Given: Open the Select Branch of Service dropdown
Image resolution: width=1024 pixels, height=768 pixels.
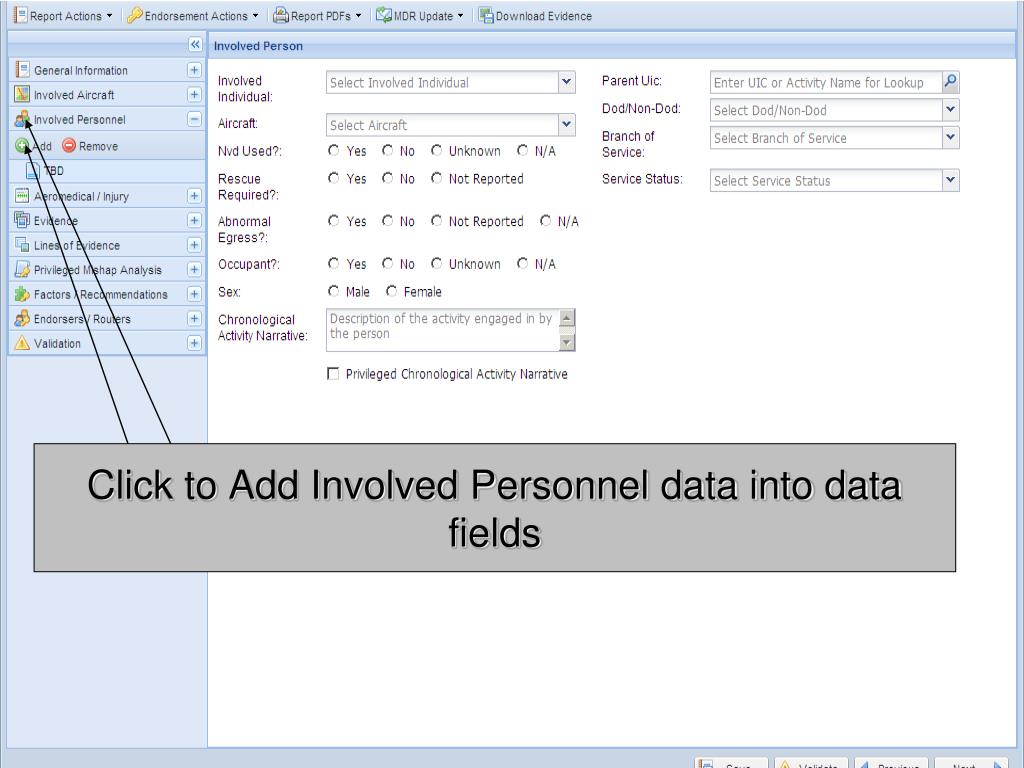Looking at the screenshot, I should (951, 137).
